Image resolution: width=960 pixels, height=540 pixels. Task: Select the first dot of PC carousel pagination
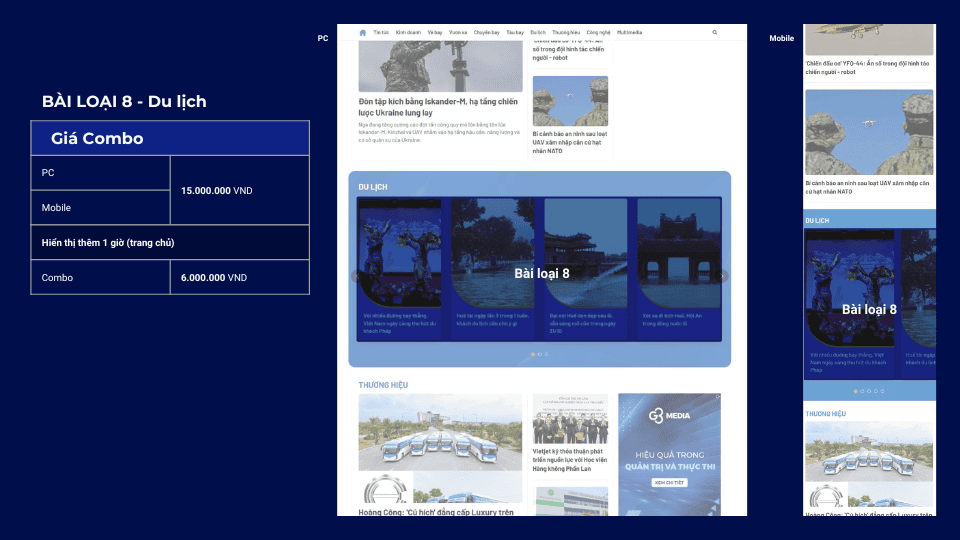[532, 354]
